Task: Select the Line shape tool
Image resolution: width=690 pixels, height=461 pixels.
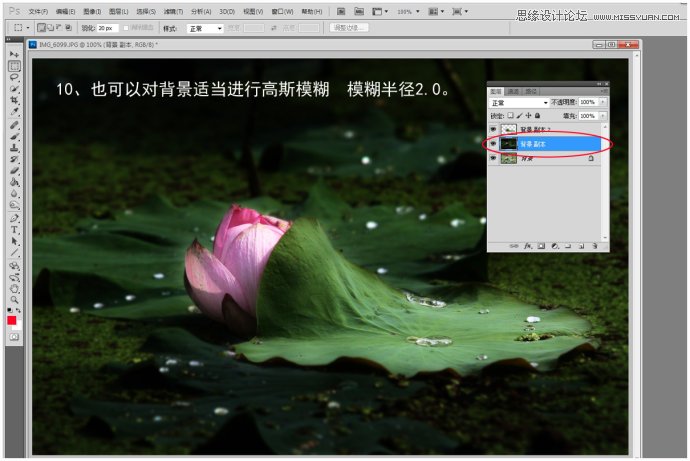Action: pyautogui.click(x=14, y=253)
